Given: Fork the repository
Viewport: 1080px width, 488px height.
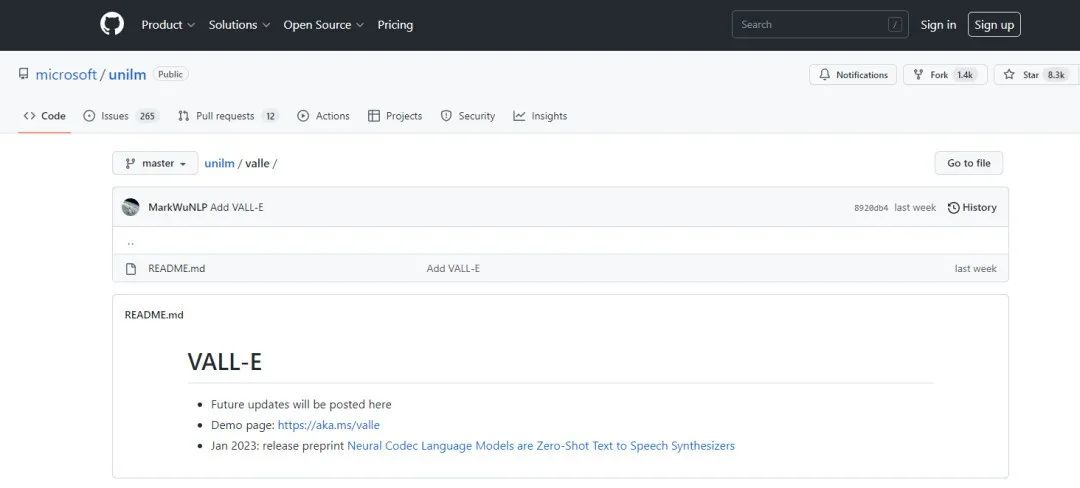Looking at the screenshot, I should (x=944, y=75).
